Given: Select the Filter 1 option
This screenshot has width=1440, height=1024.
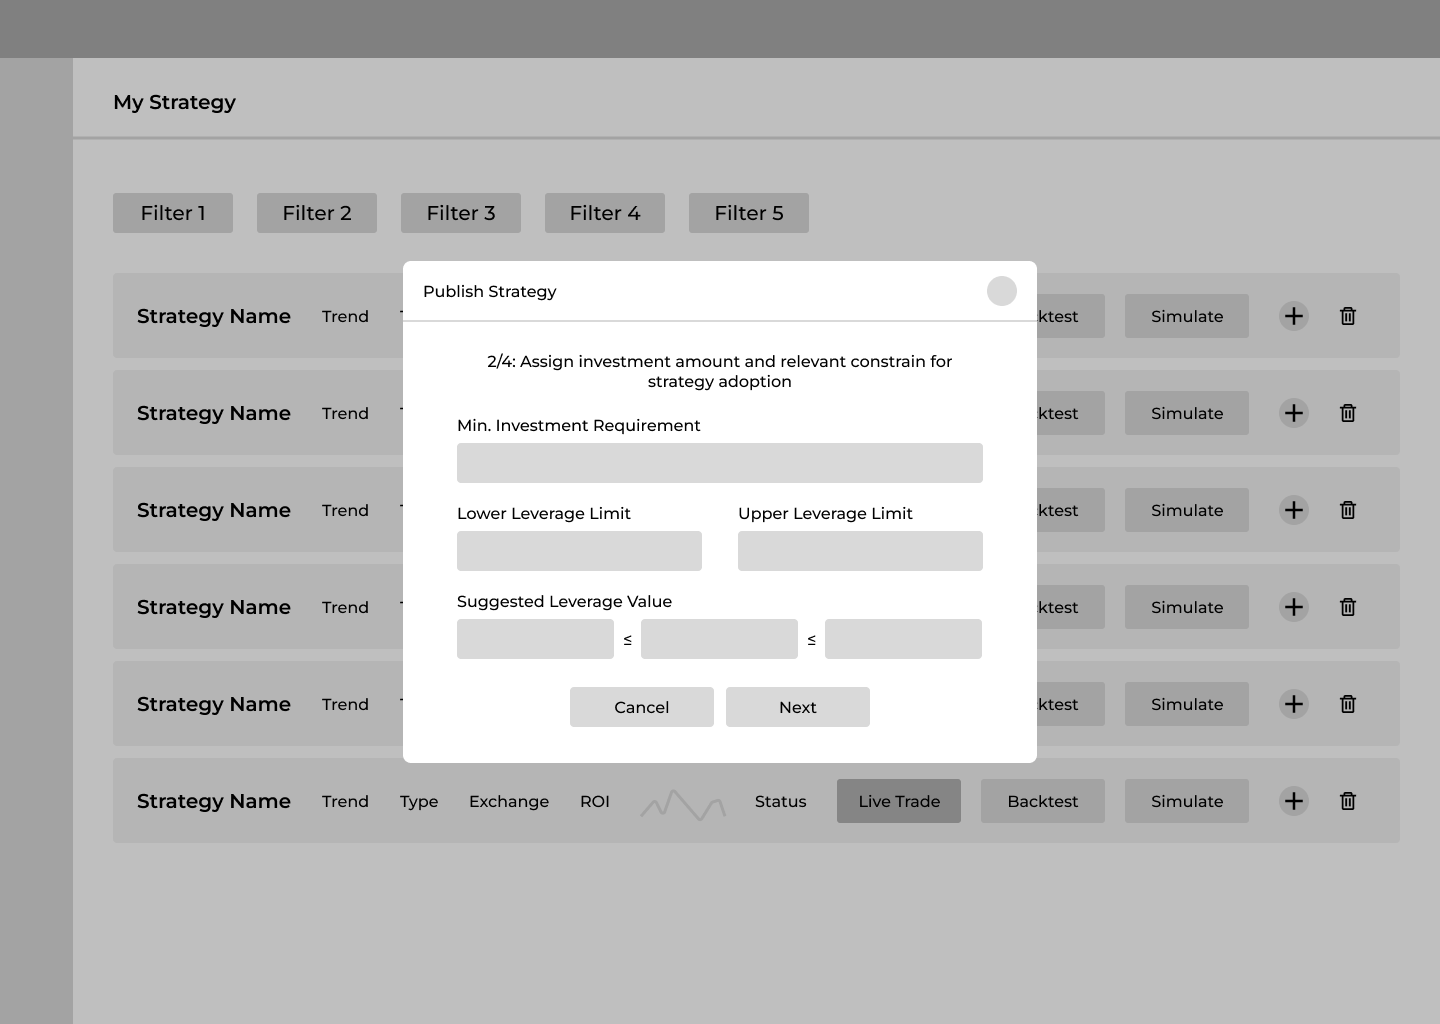Looking at the screenshot, I should point(173,213).
